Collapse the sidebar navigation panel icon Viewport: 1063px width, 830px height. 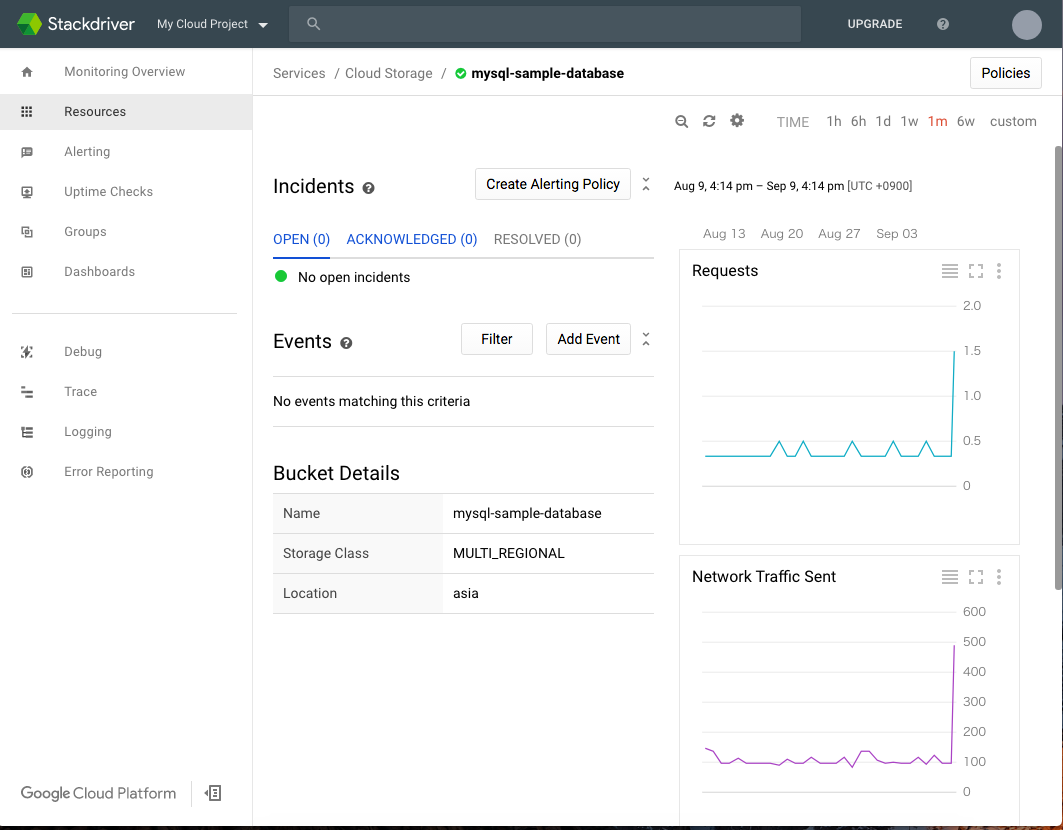click(x=213, y=793)
